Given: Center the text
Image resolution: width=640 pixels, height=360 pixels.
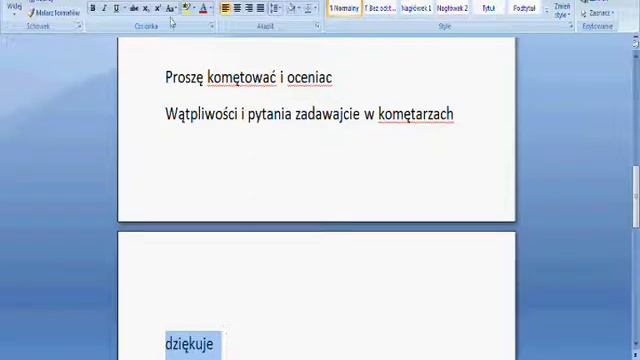Looking at the screenshot, I should point(237,8).
